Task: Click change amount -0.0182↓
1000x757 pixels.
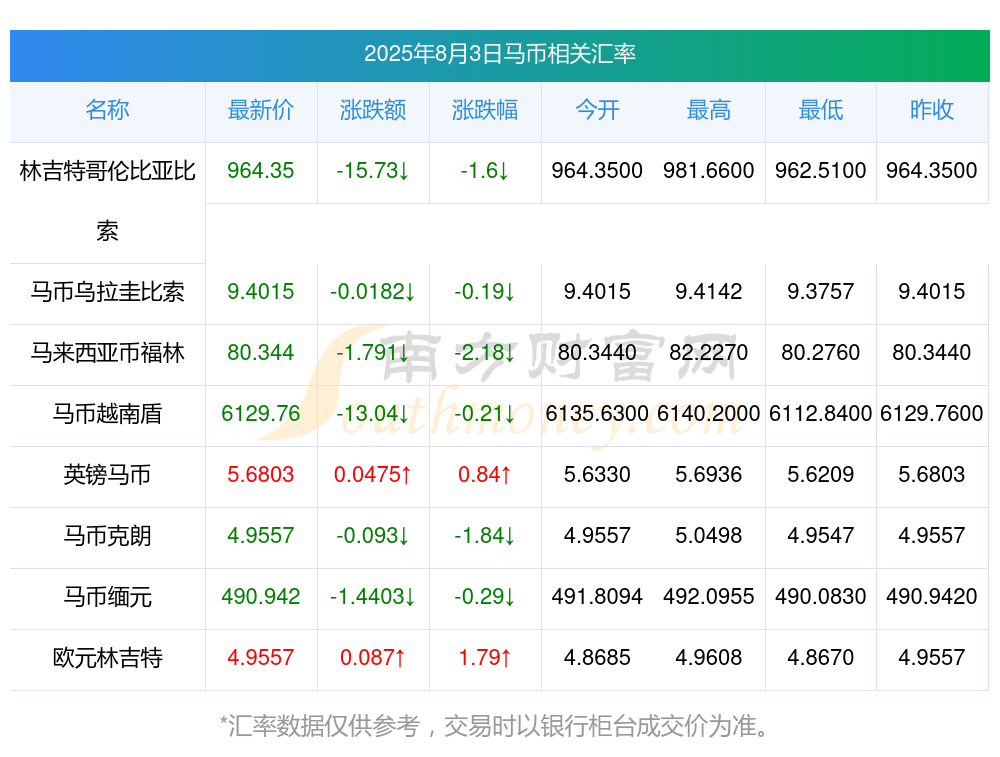Action: click(x=373, y=292)
